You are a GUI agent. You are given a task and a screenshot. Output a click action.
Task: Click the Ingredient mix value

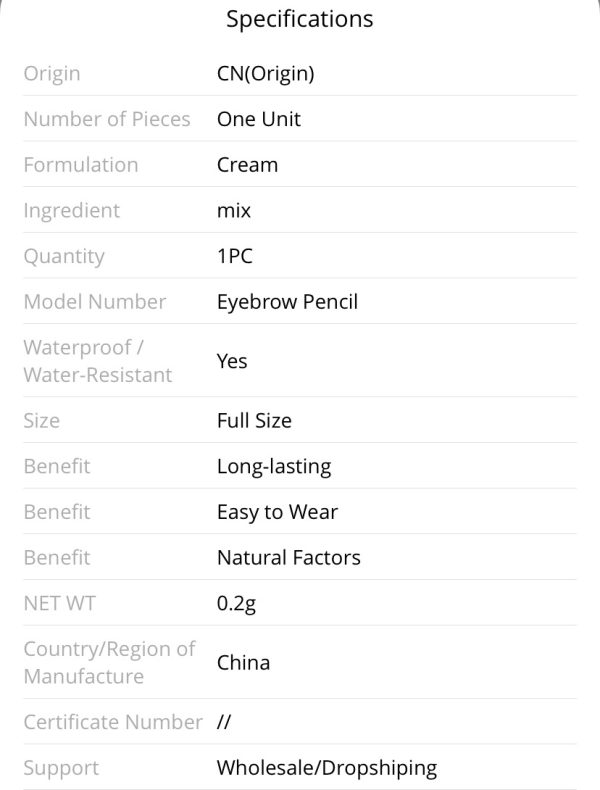pyautogui.click(x=234, y=211)
